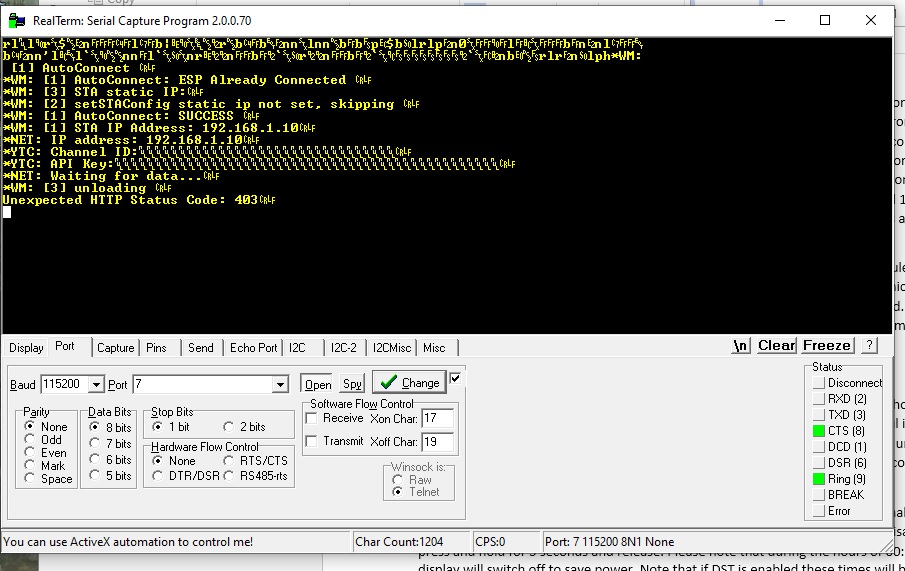Enable Receive software flow control
Image resolution: width=905 pixels, height=571 pixels.
(313, 418)
